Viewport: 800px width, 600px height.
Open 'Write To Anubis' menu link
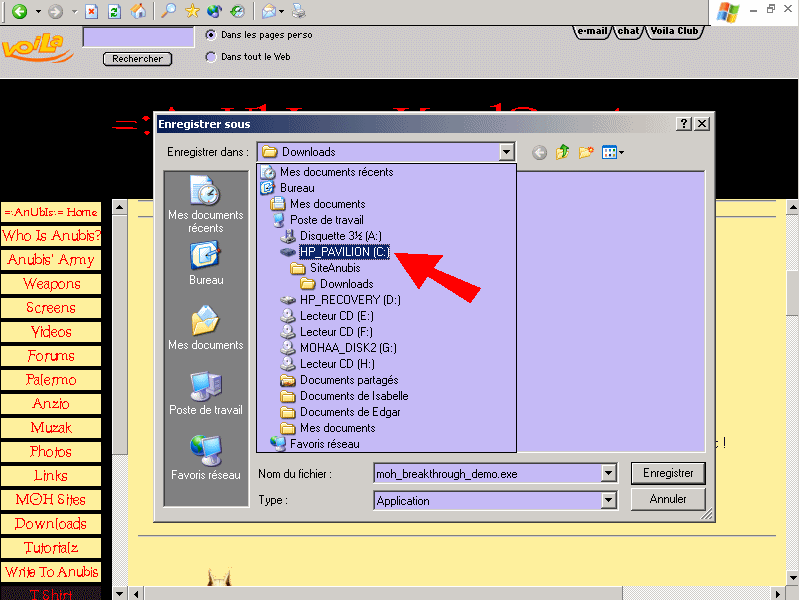pyautogui.click(x=51, y=572)
